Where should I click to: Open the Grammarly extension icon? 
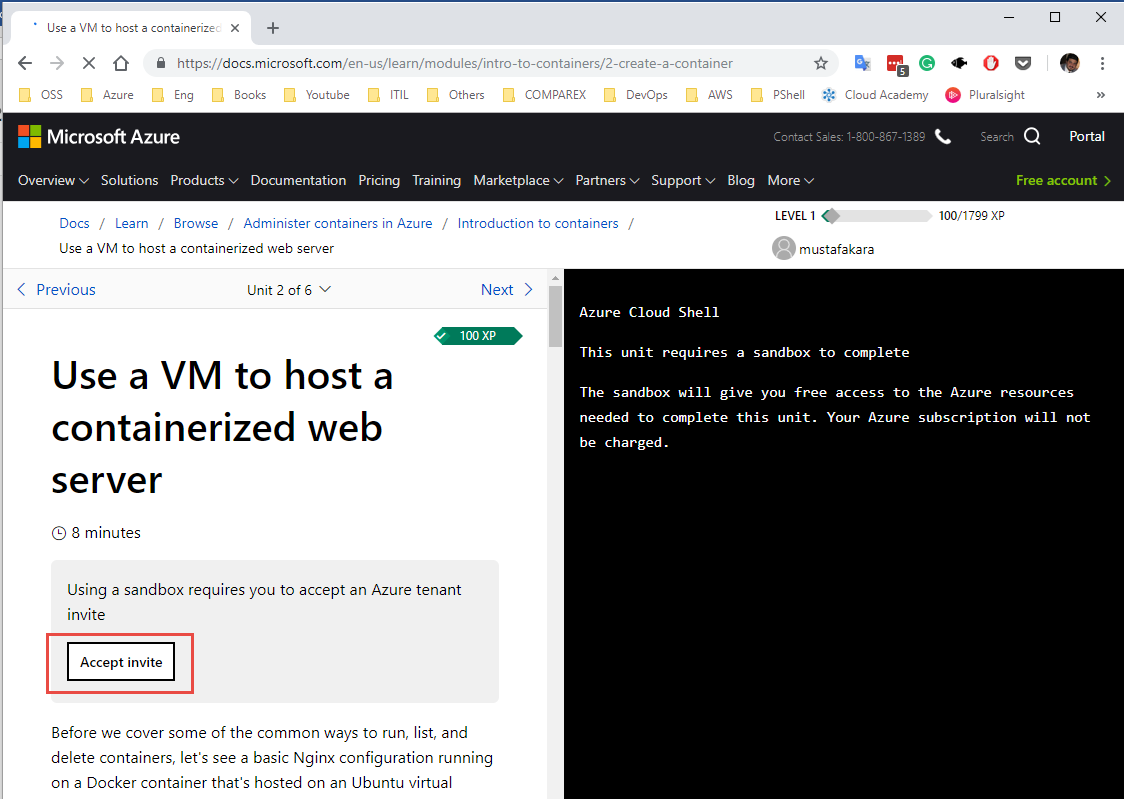coord(927,63)
